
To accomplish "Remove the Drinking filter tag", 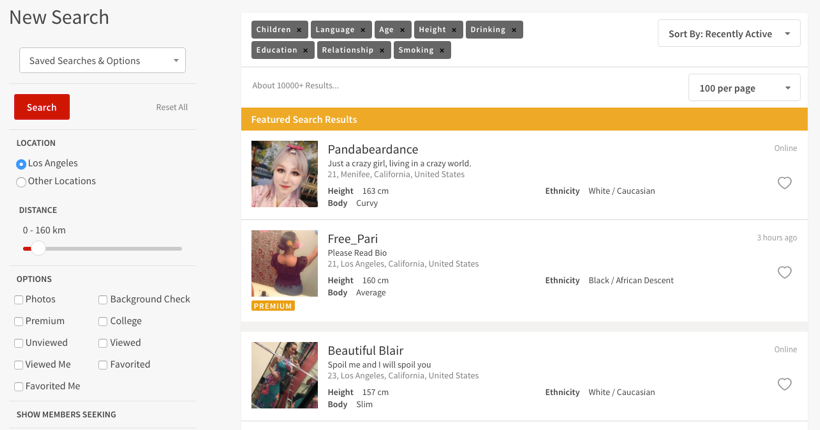I will coord(514,30).
